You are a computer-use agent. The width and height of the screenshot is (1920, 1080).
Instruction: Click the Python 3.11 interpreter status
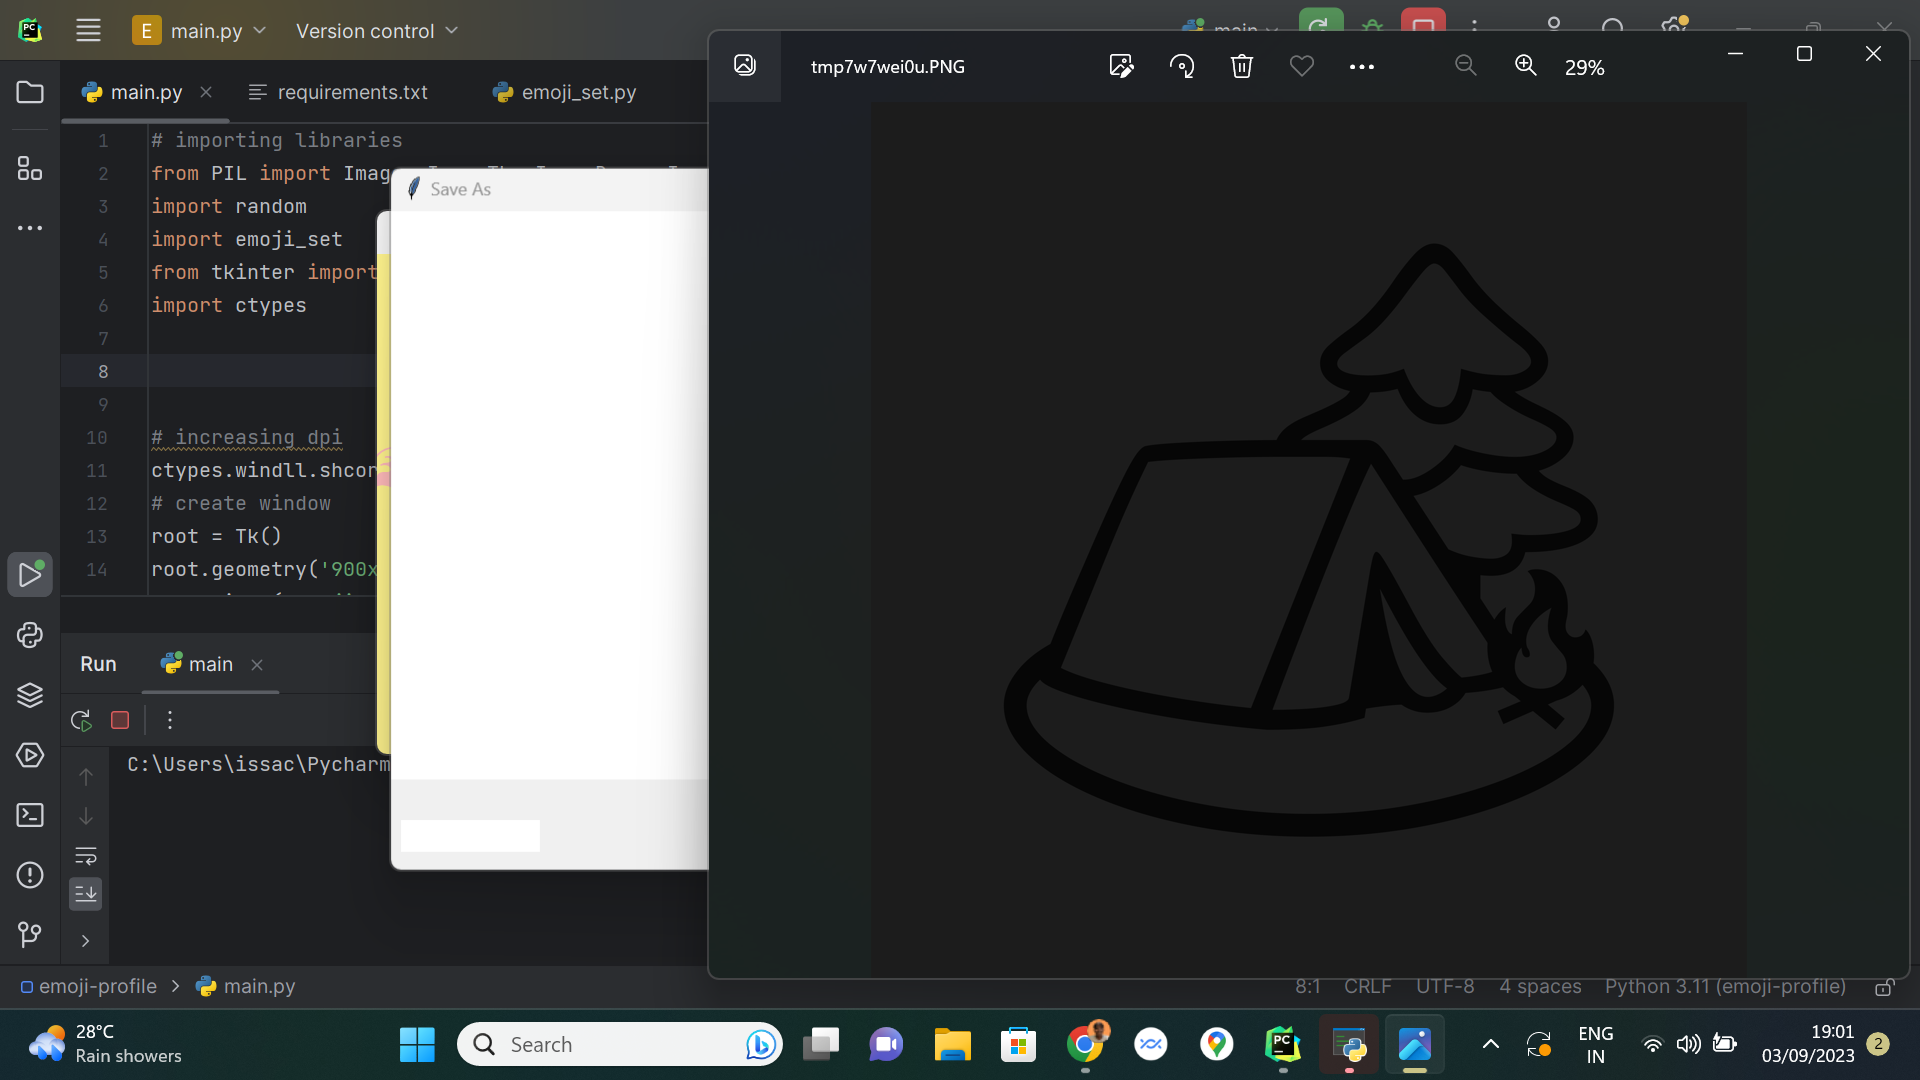click(x=1725, y=986)
